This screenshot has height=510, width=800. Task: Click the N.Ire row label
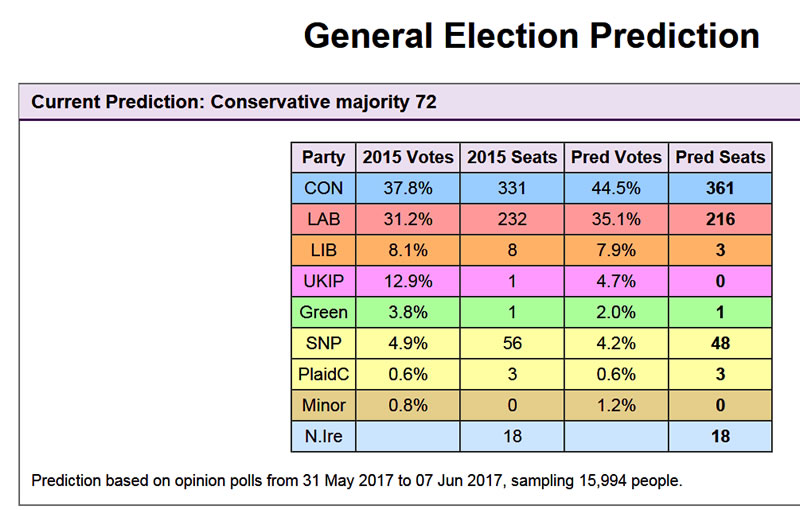(x=323, y=436)
